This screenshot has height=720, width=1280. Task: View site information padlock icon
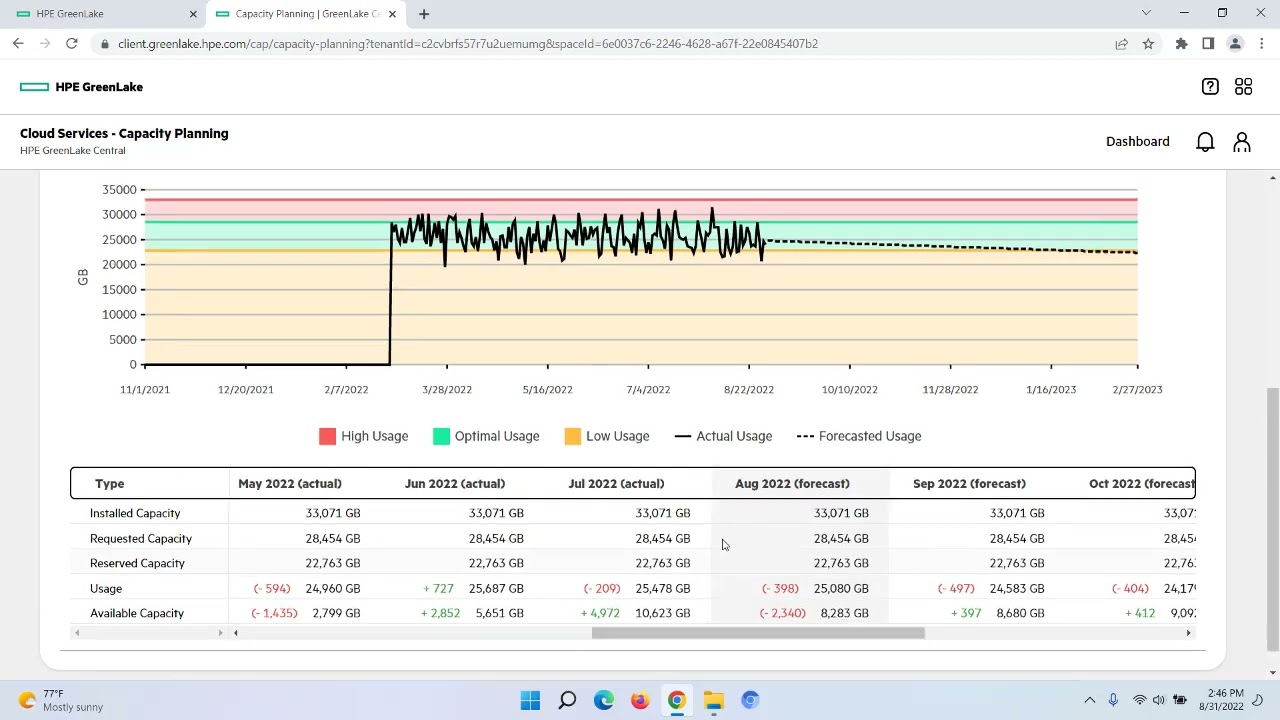(104, 44)
